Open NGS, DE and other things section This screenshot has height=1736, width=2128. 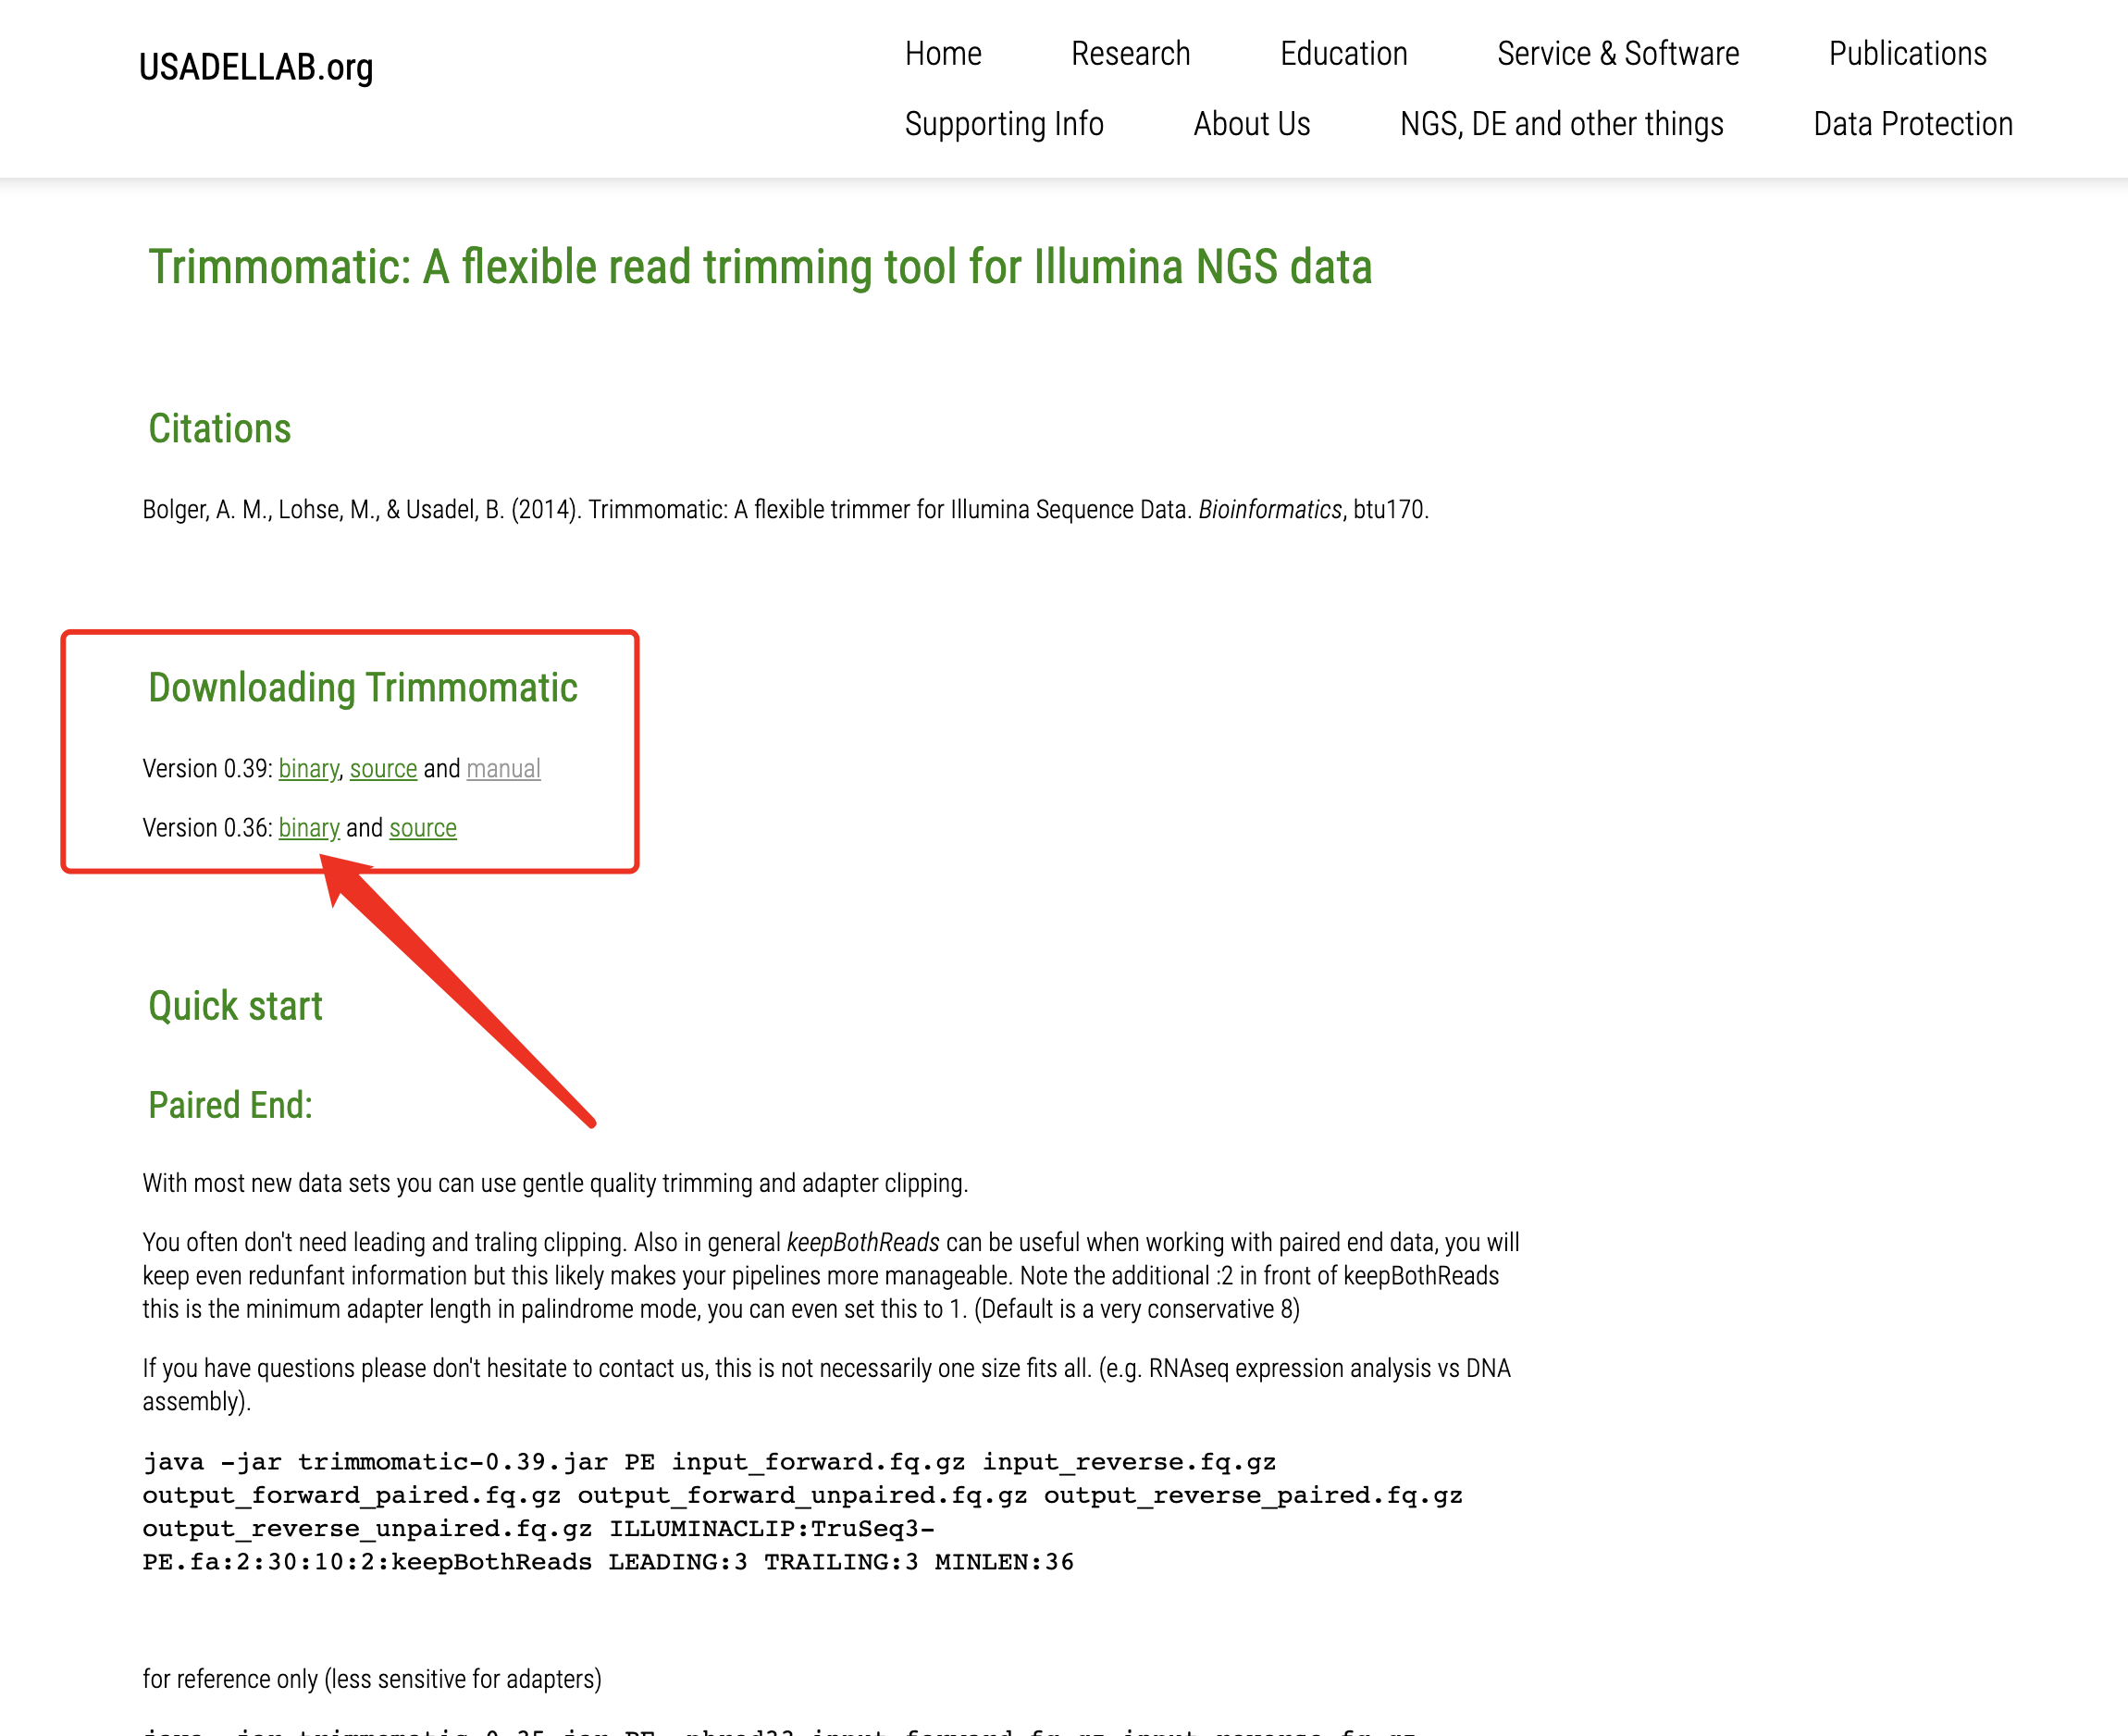(1561, 124)
